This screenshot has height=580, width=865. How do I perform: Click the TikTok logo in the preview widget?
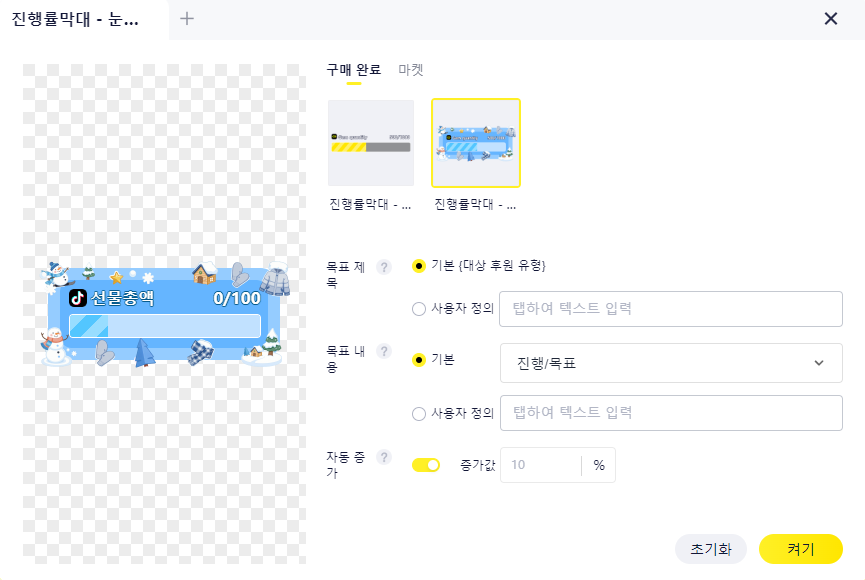coord(77,298)
